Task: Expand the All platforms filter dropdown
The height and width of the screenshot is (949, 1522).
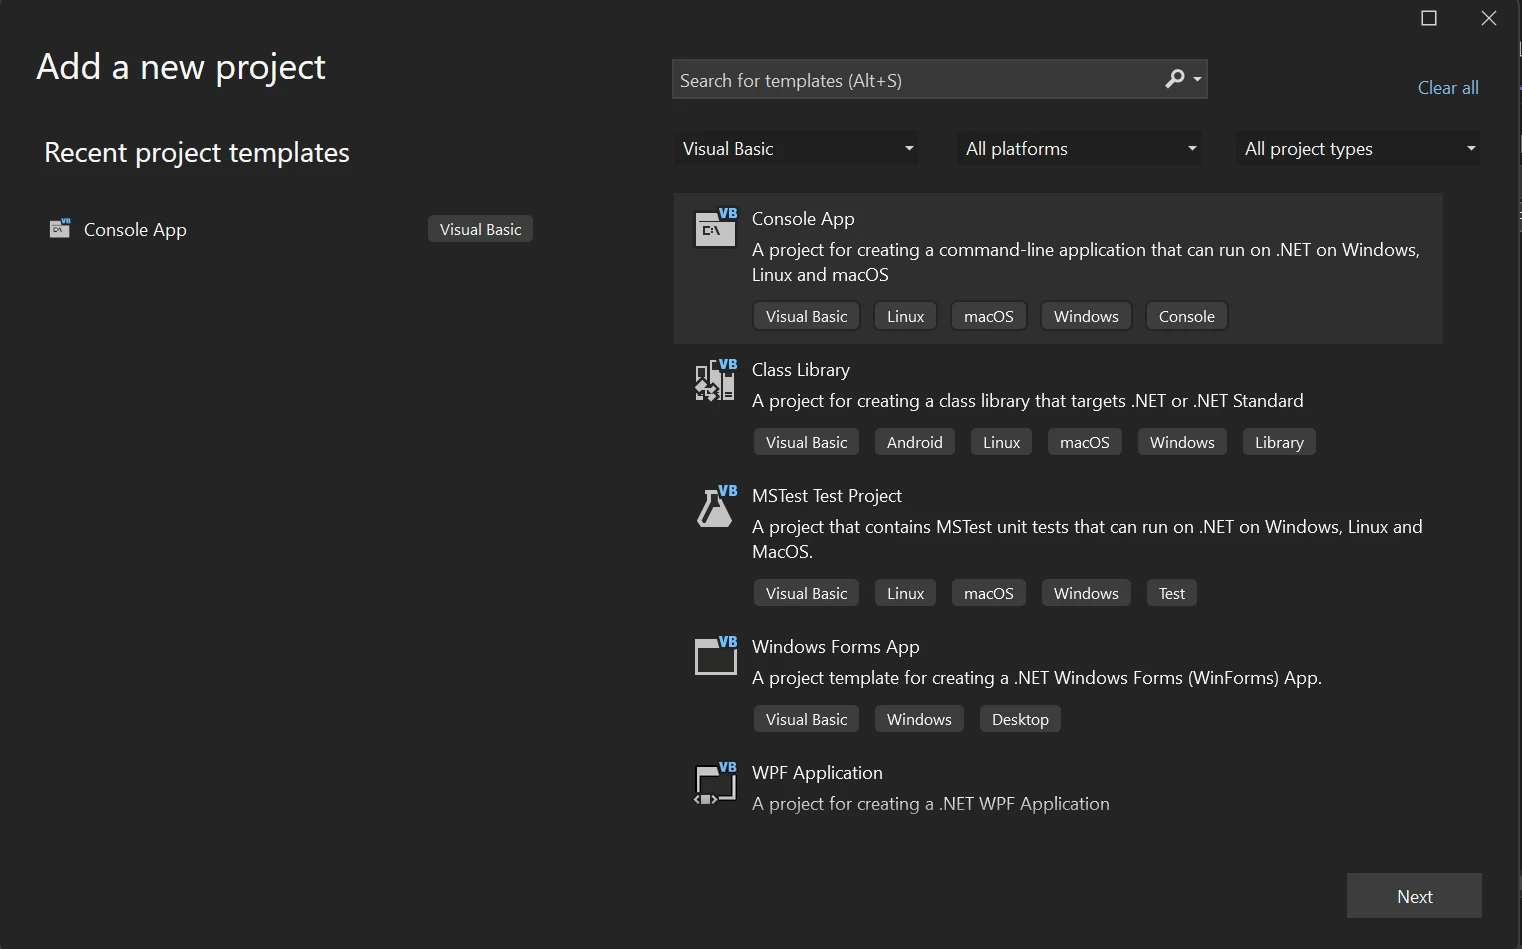Action: [x=1079, y=149]
